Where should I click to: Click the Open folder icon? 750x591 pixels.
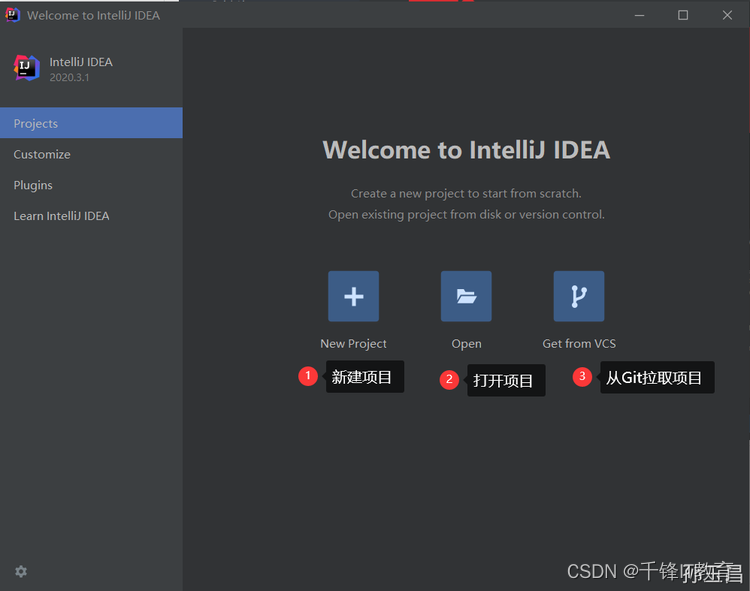[x=466, y=296]
